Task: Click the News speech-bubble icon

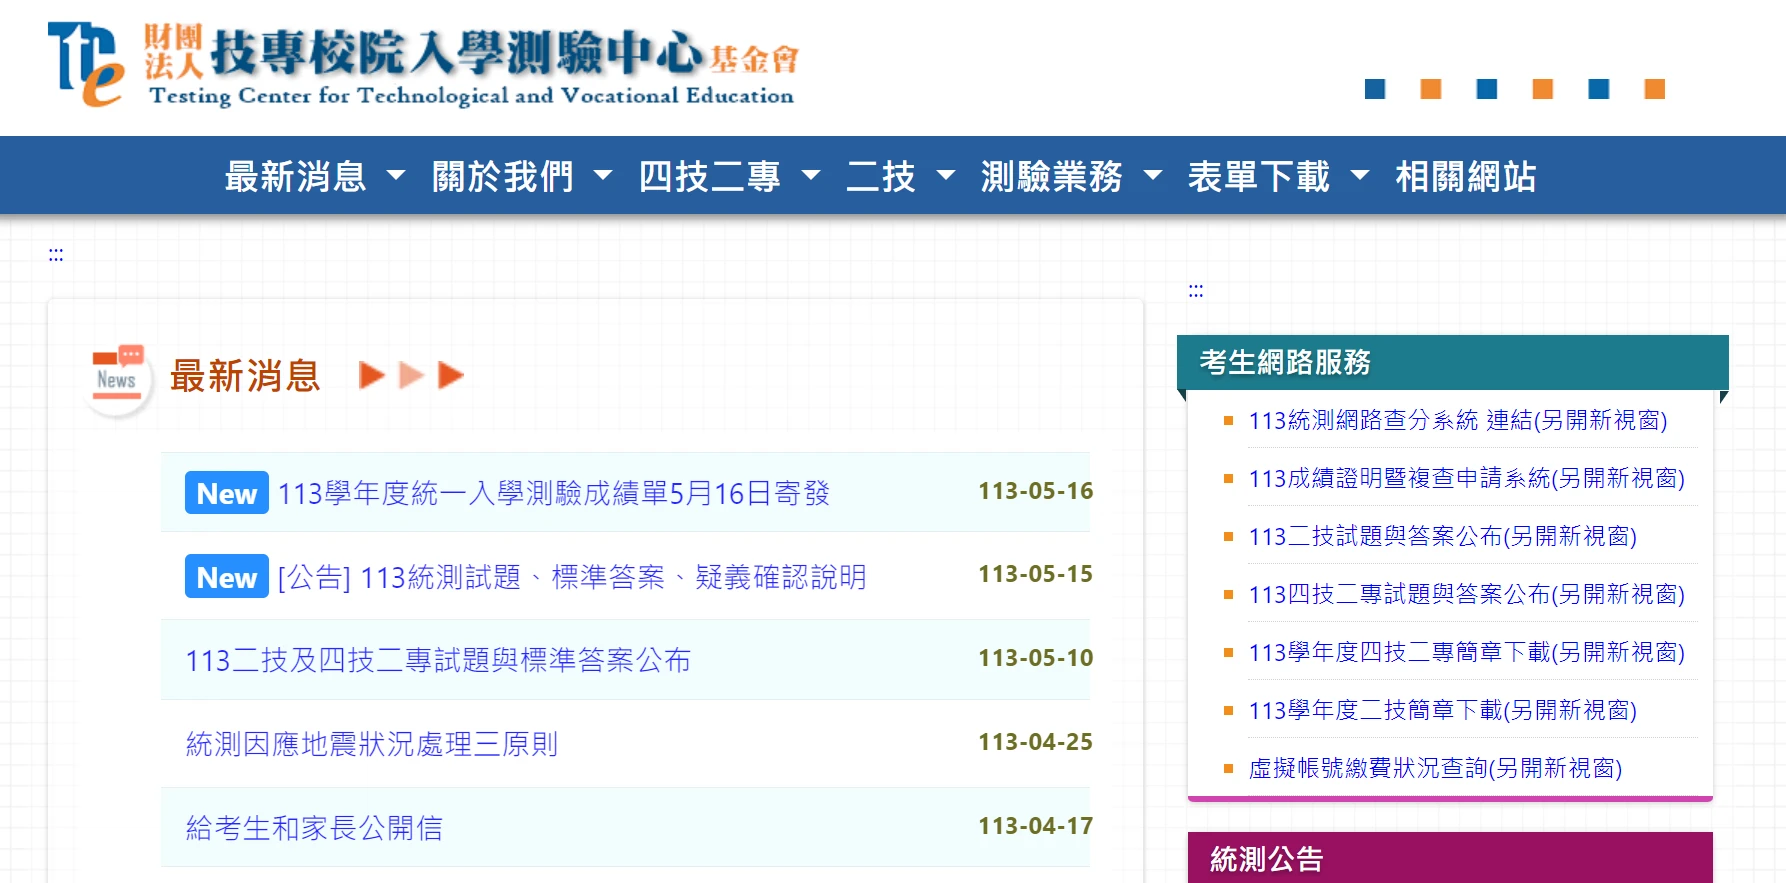Action: [x=118, y=376]
